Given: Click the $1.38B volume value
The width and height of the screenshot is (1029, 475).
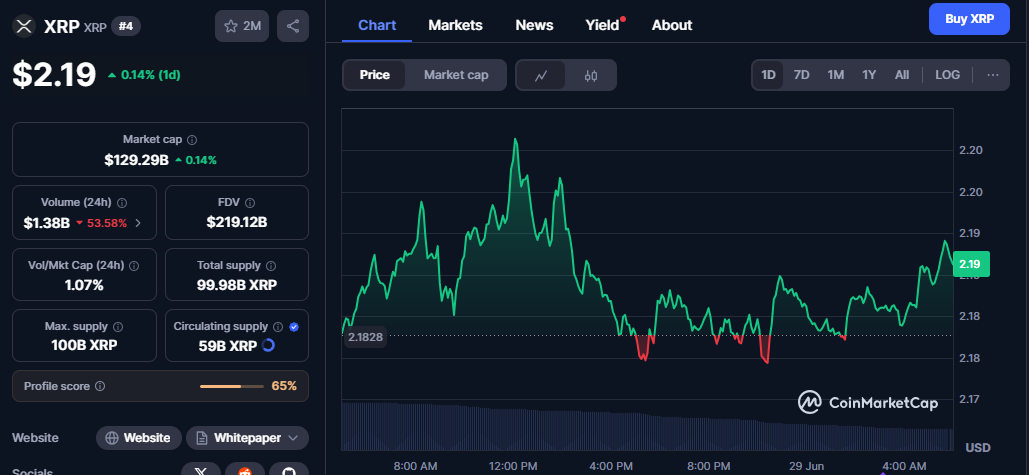Looking at the screenshot, I should 47,223.
